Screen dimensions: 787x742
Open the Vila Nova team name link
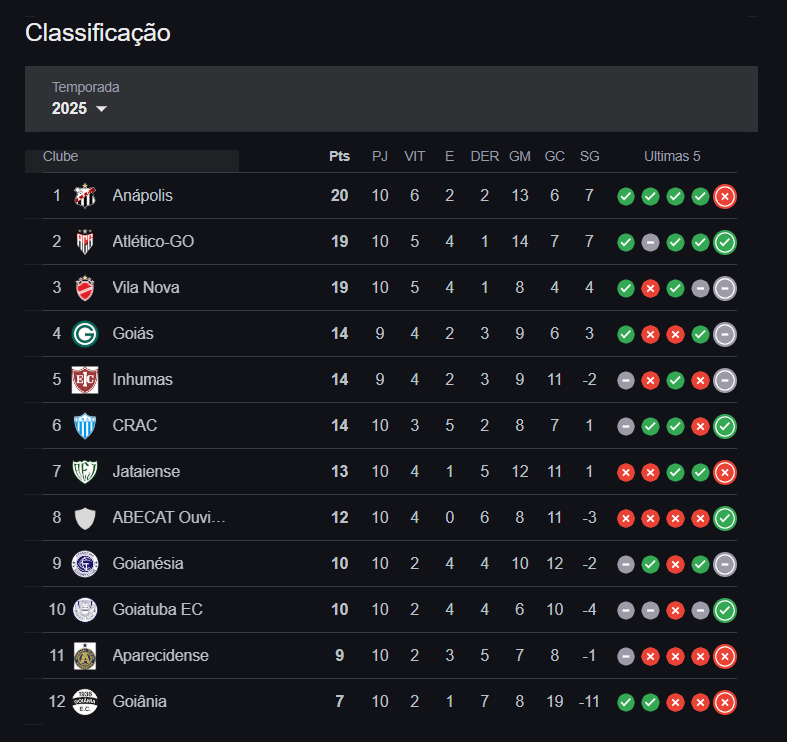point(146,288)
